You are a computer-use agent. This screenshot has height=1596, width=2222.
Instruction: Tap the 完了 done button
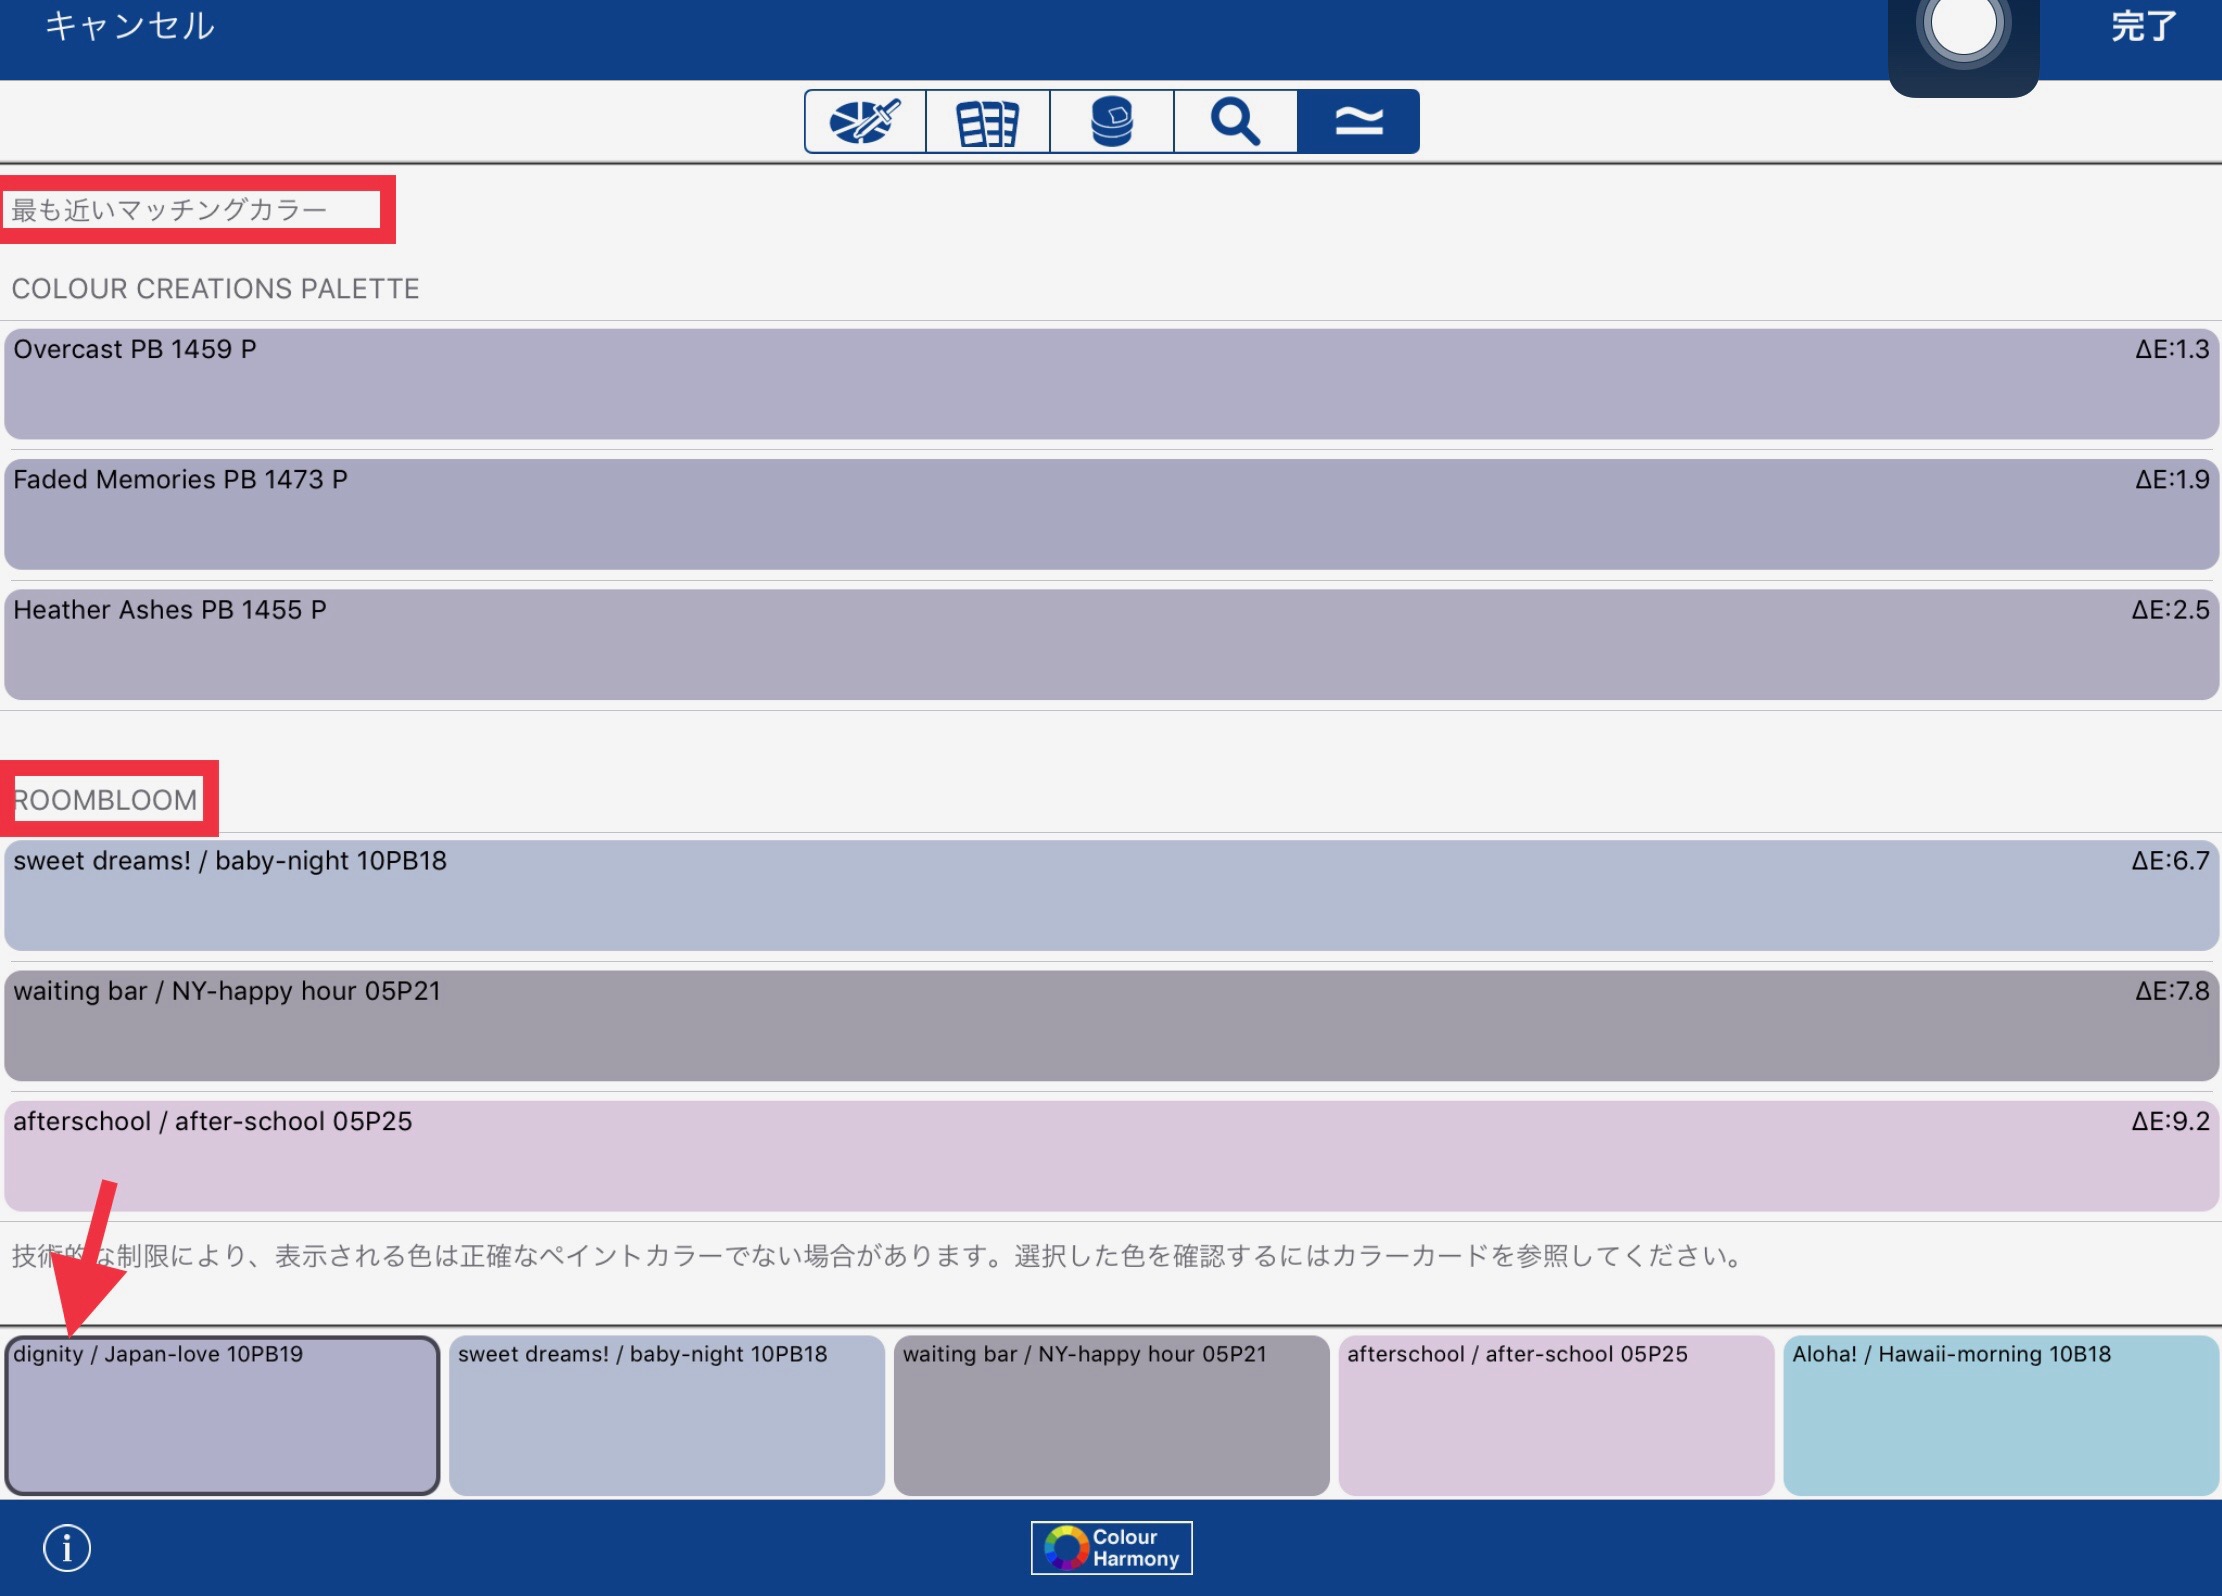2144,25
